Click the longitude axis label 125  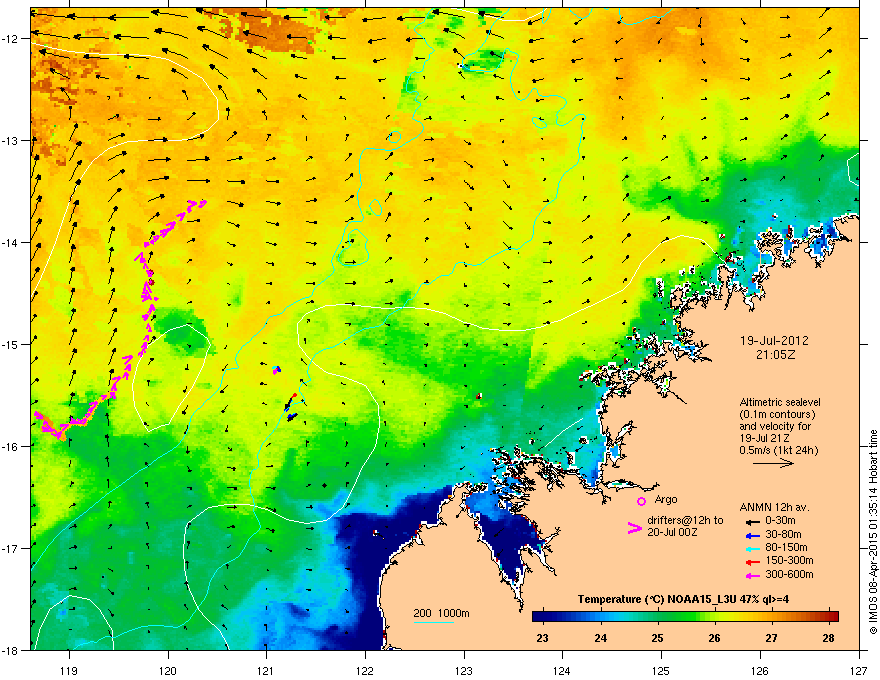pyautogui.click(x=661, y=670)
